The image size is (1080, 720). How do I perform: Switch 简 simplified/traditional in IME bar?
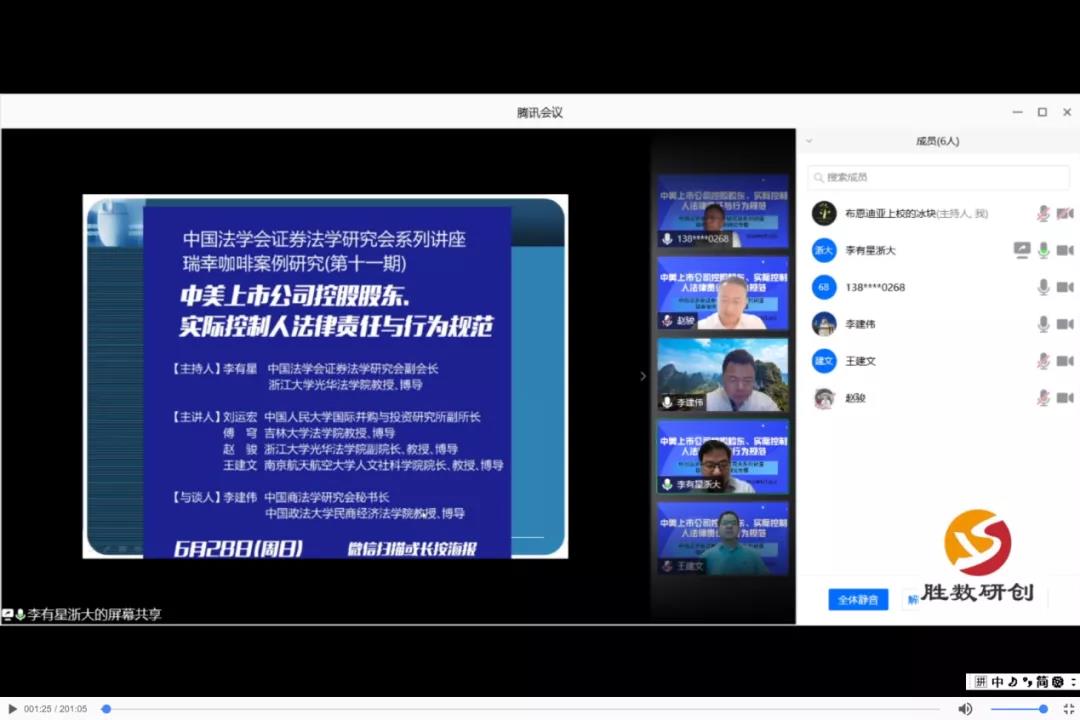click(1041, 682)
